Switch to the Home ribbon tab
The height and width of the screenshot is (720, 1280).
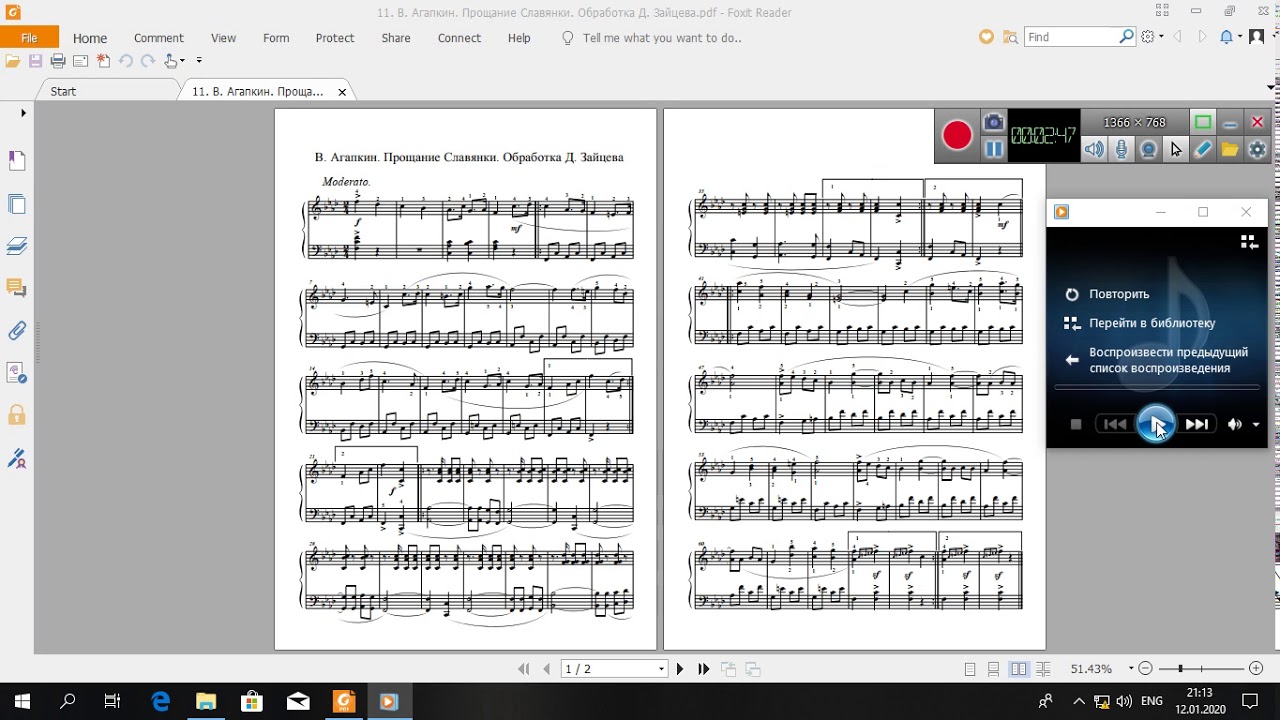(90, 38)
